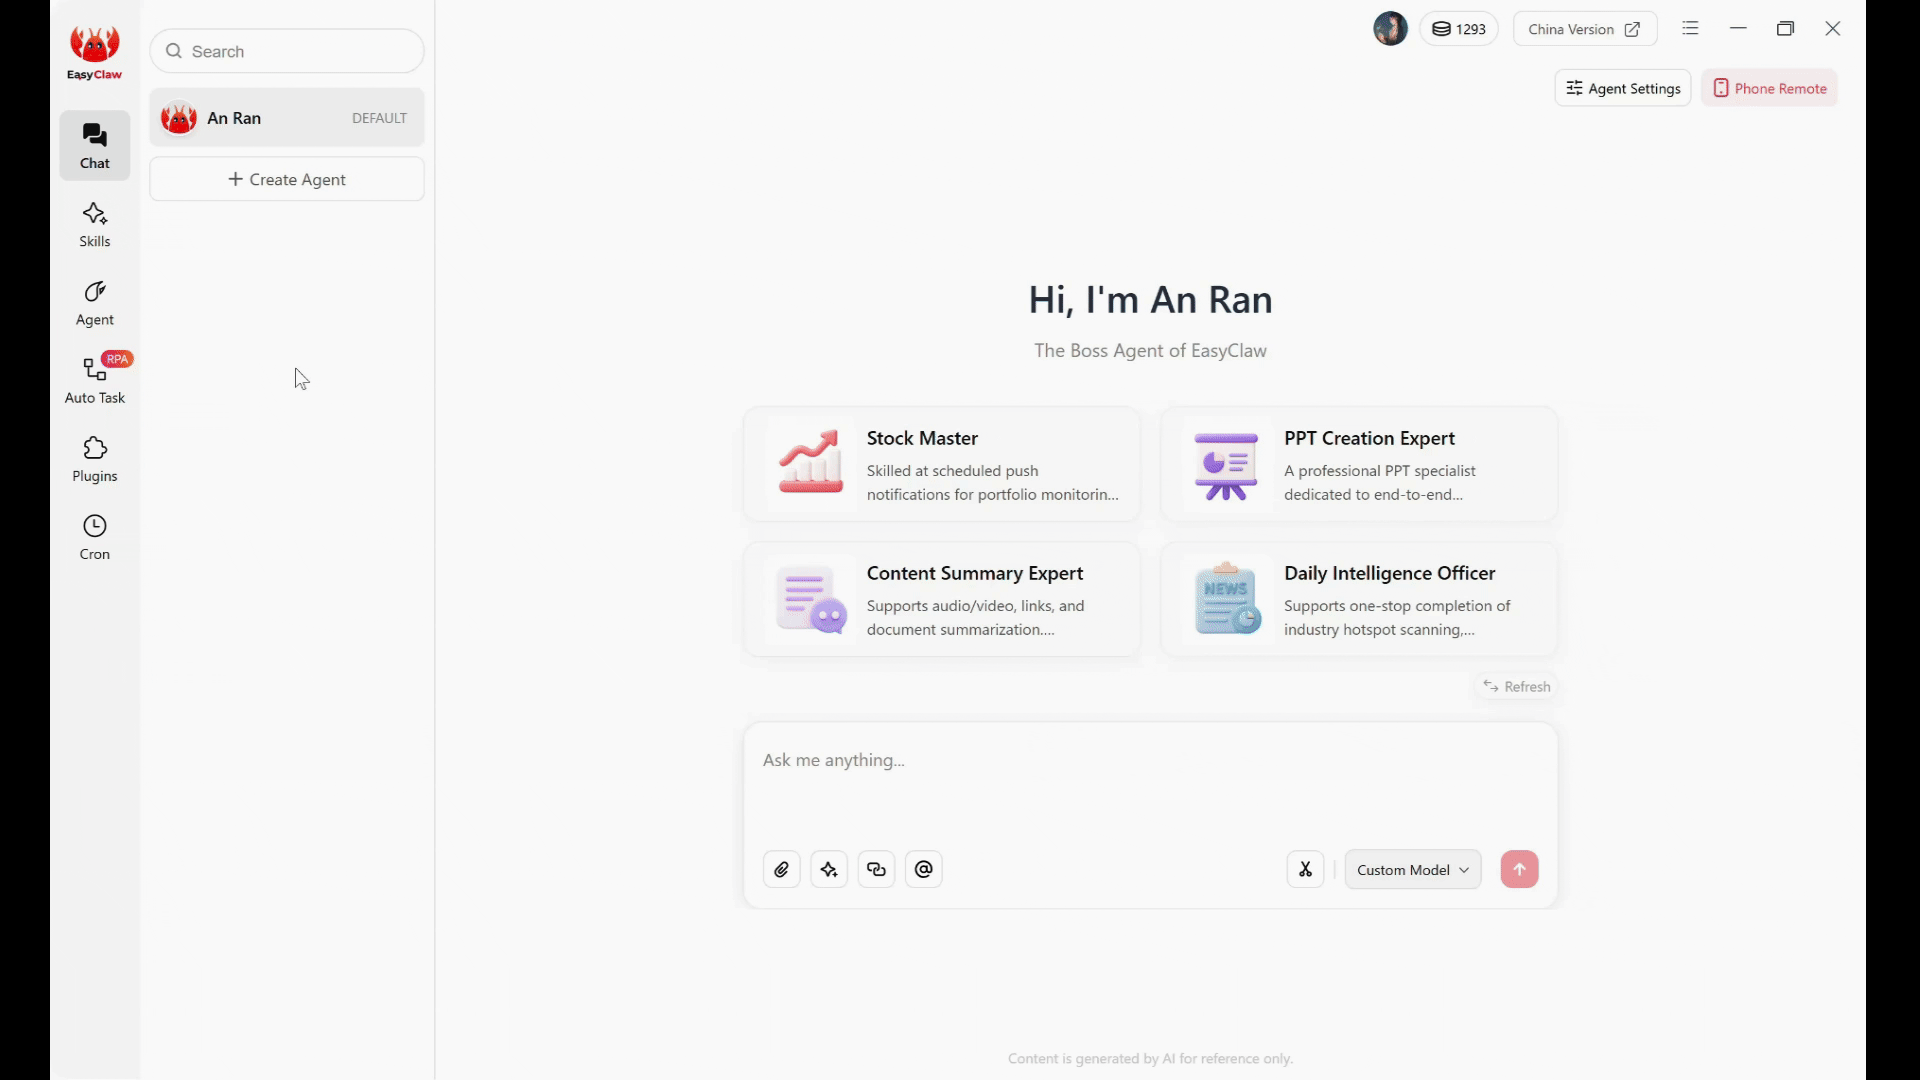The image size is (1920, 1080).
Task: Click the @ mention icon
Action: coord(924,870)
